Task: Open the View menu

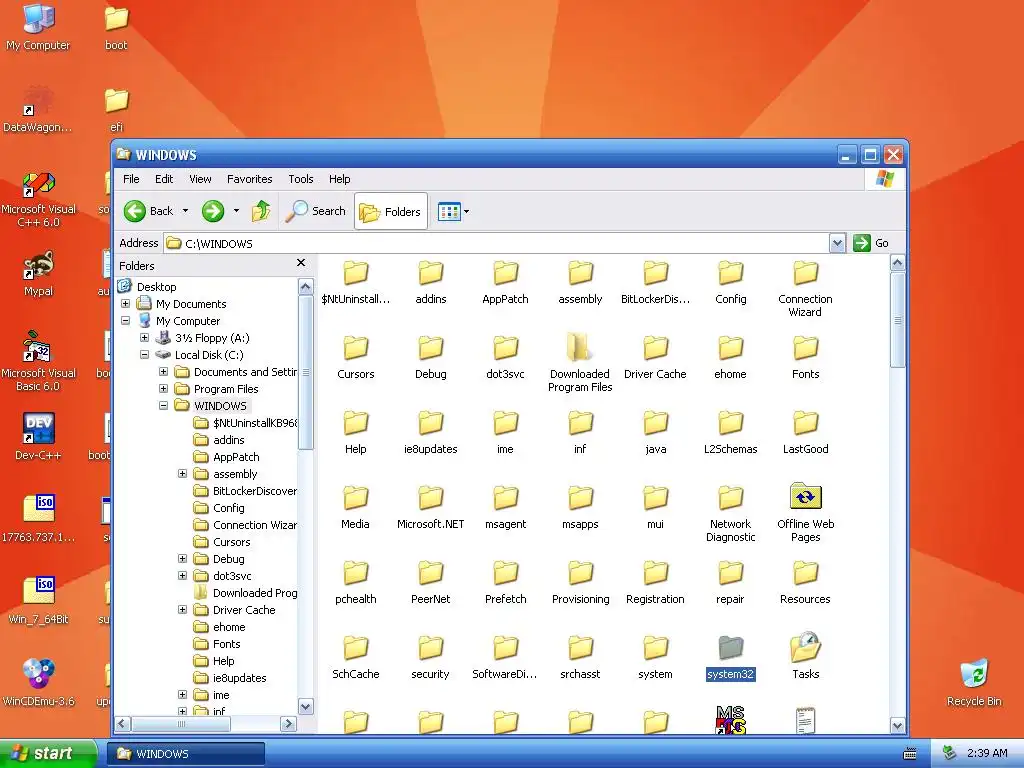Action: coord(200,179)
